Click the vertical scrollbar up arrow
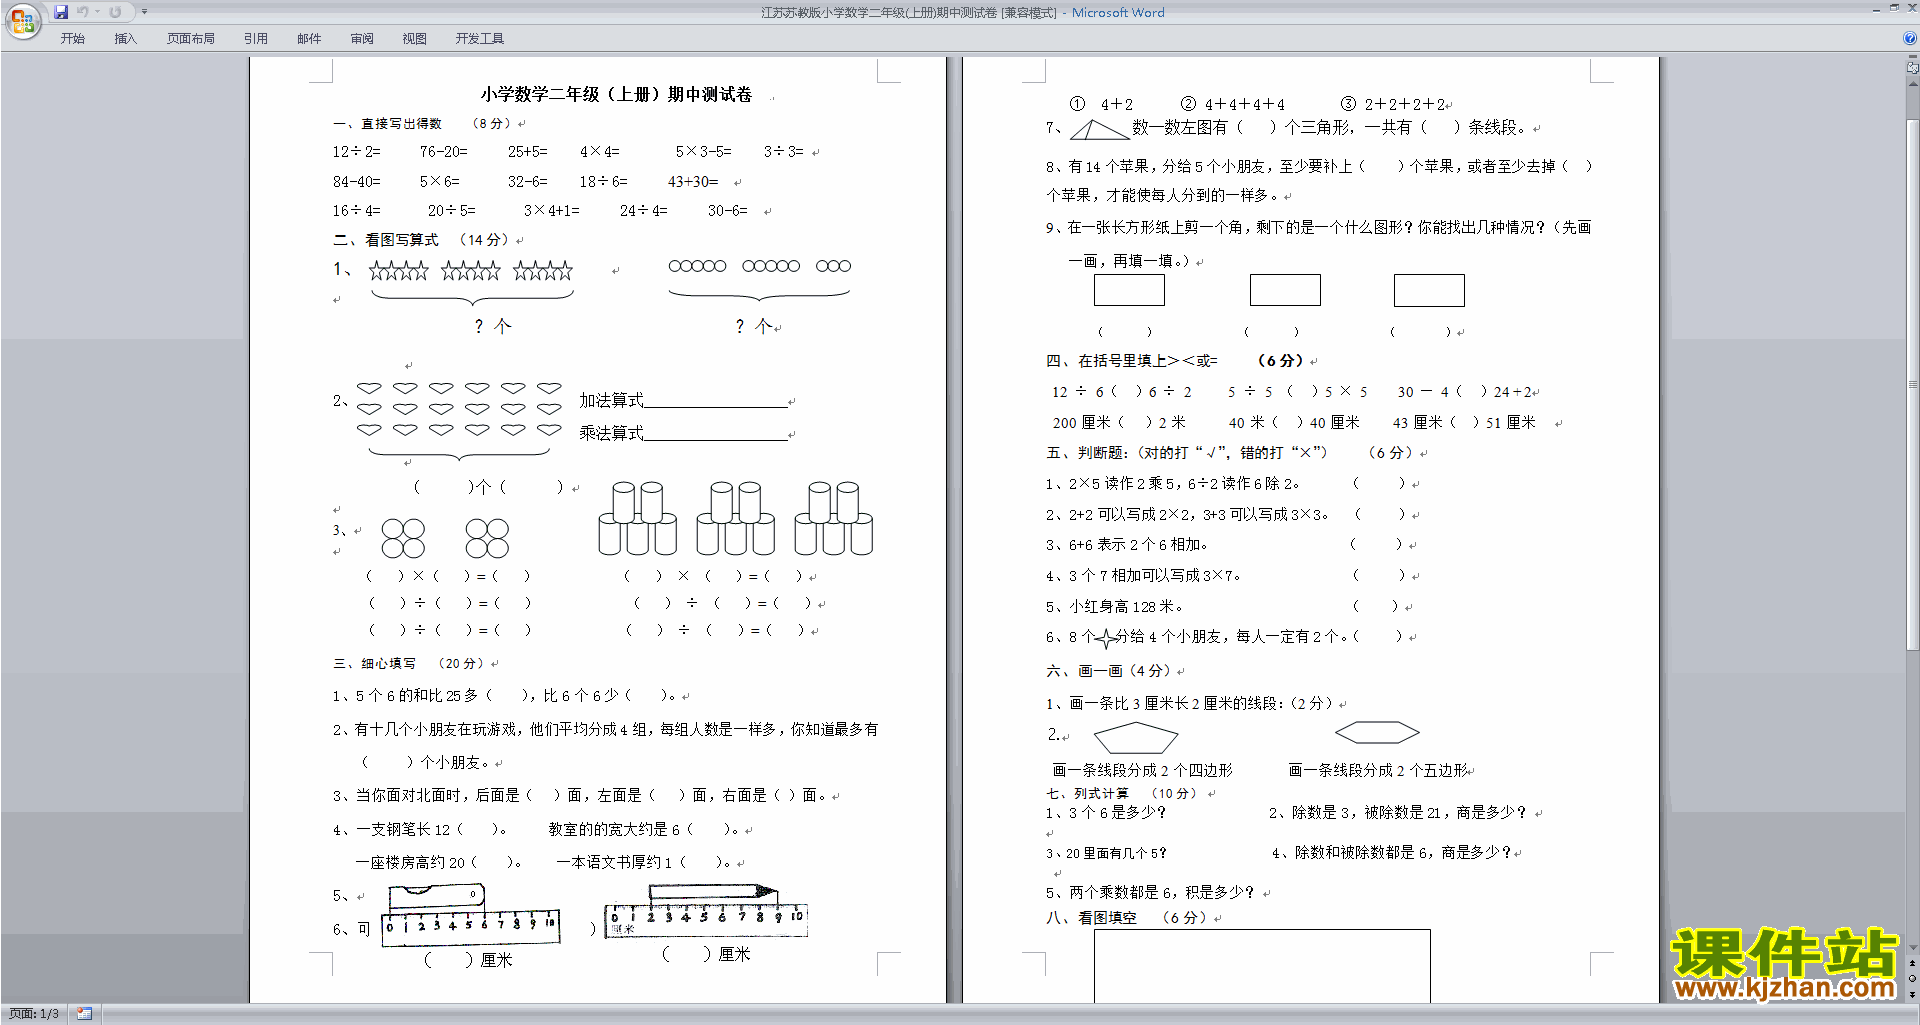The image size is (1920, 1025). [x=1913, y=83]
